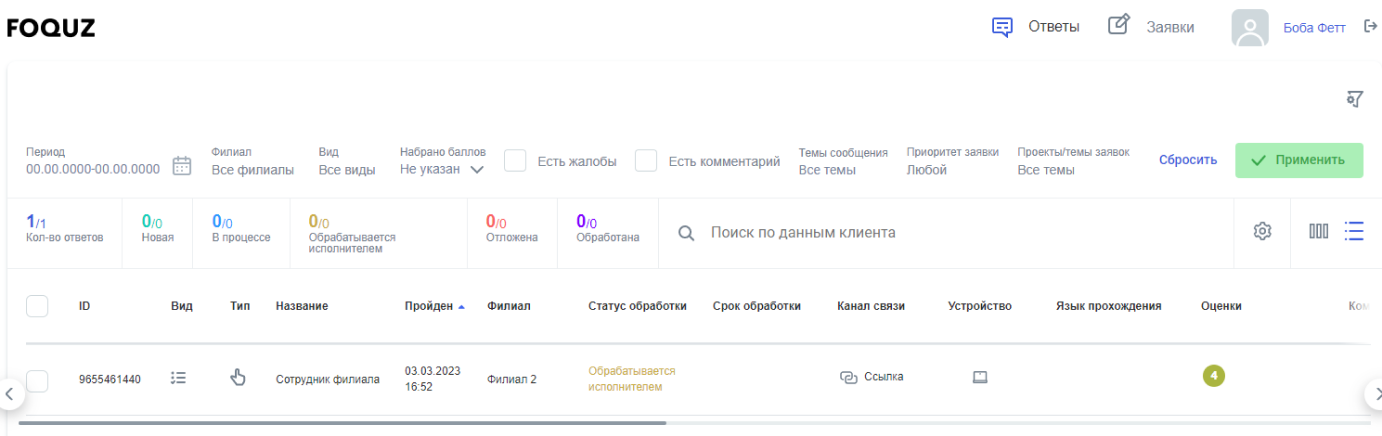Open the Ответы tab
The height and width of the screenshot is (436, 1382).
point(1036,27)
